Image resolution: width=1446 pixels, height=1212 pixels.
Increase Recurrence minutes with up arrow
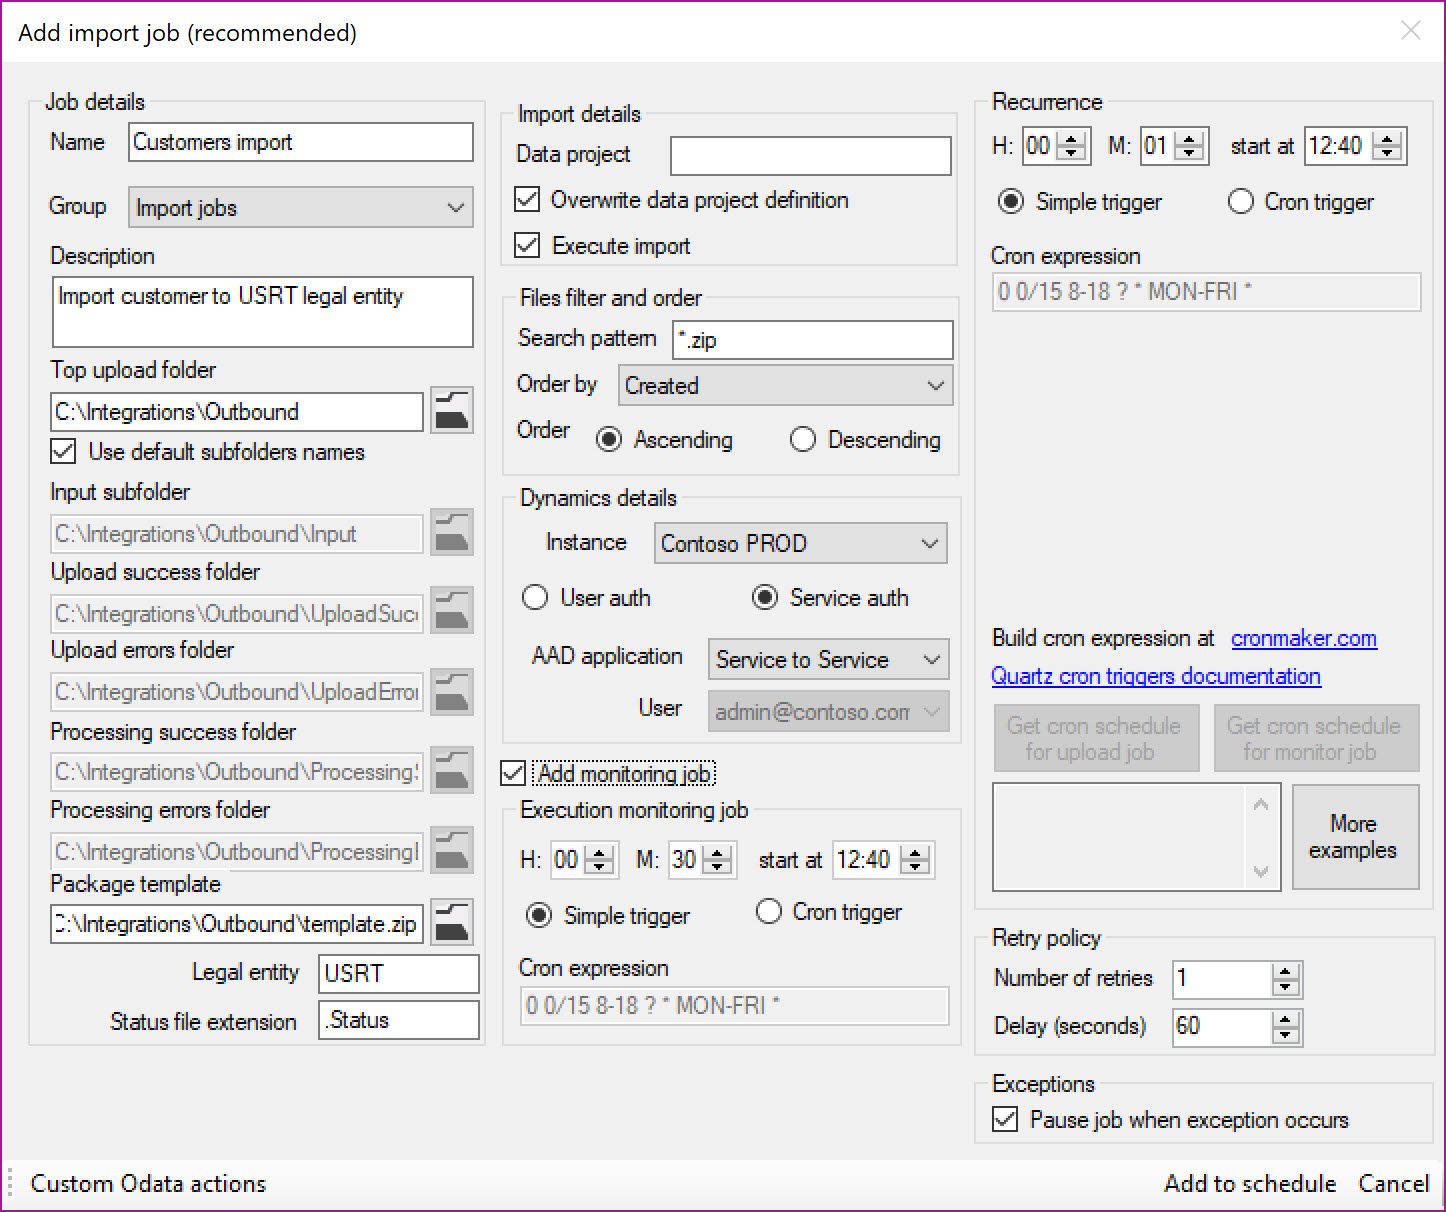1189,139
